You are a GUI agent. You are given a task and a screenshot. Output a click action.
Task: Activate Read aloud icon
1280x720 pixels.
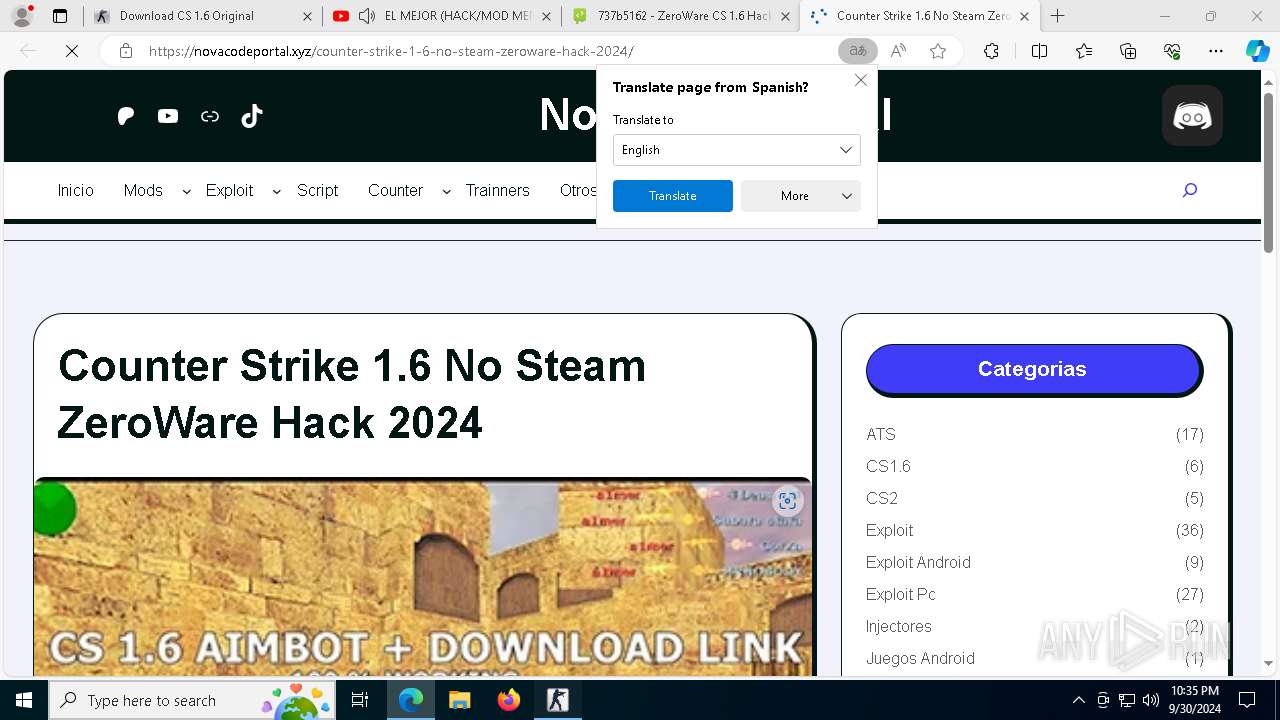click(x=898, y=51)
